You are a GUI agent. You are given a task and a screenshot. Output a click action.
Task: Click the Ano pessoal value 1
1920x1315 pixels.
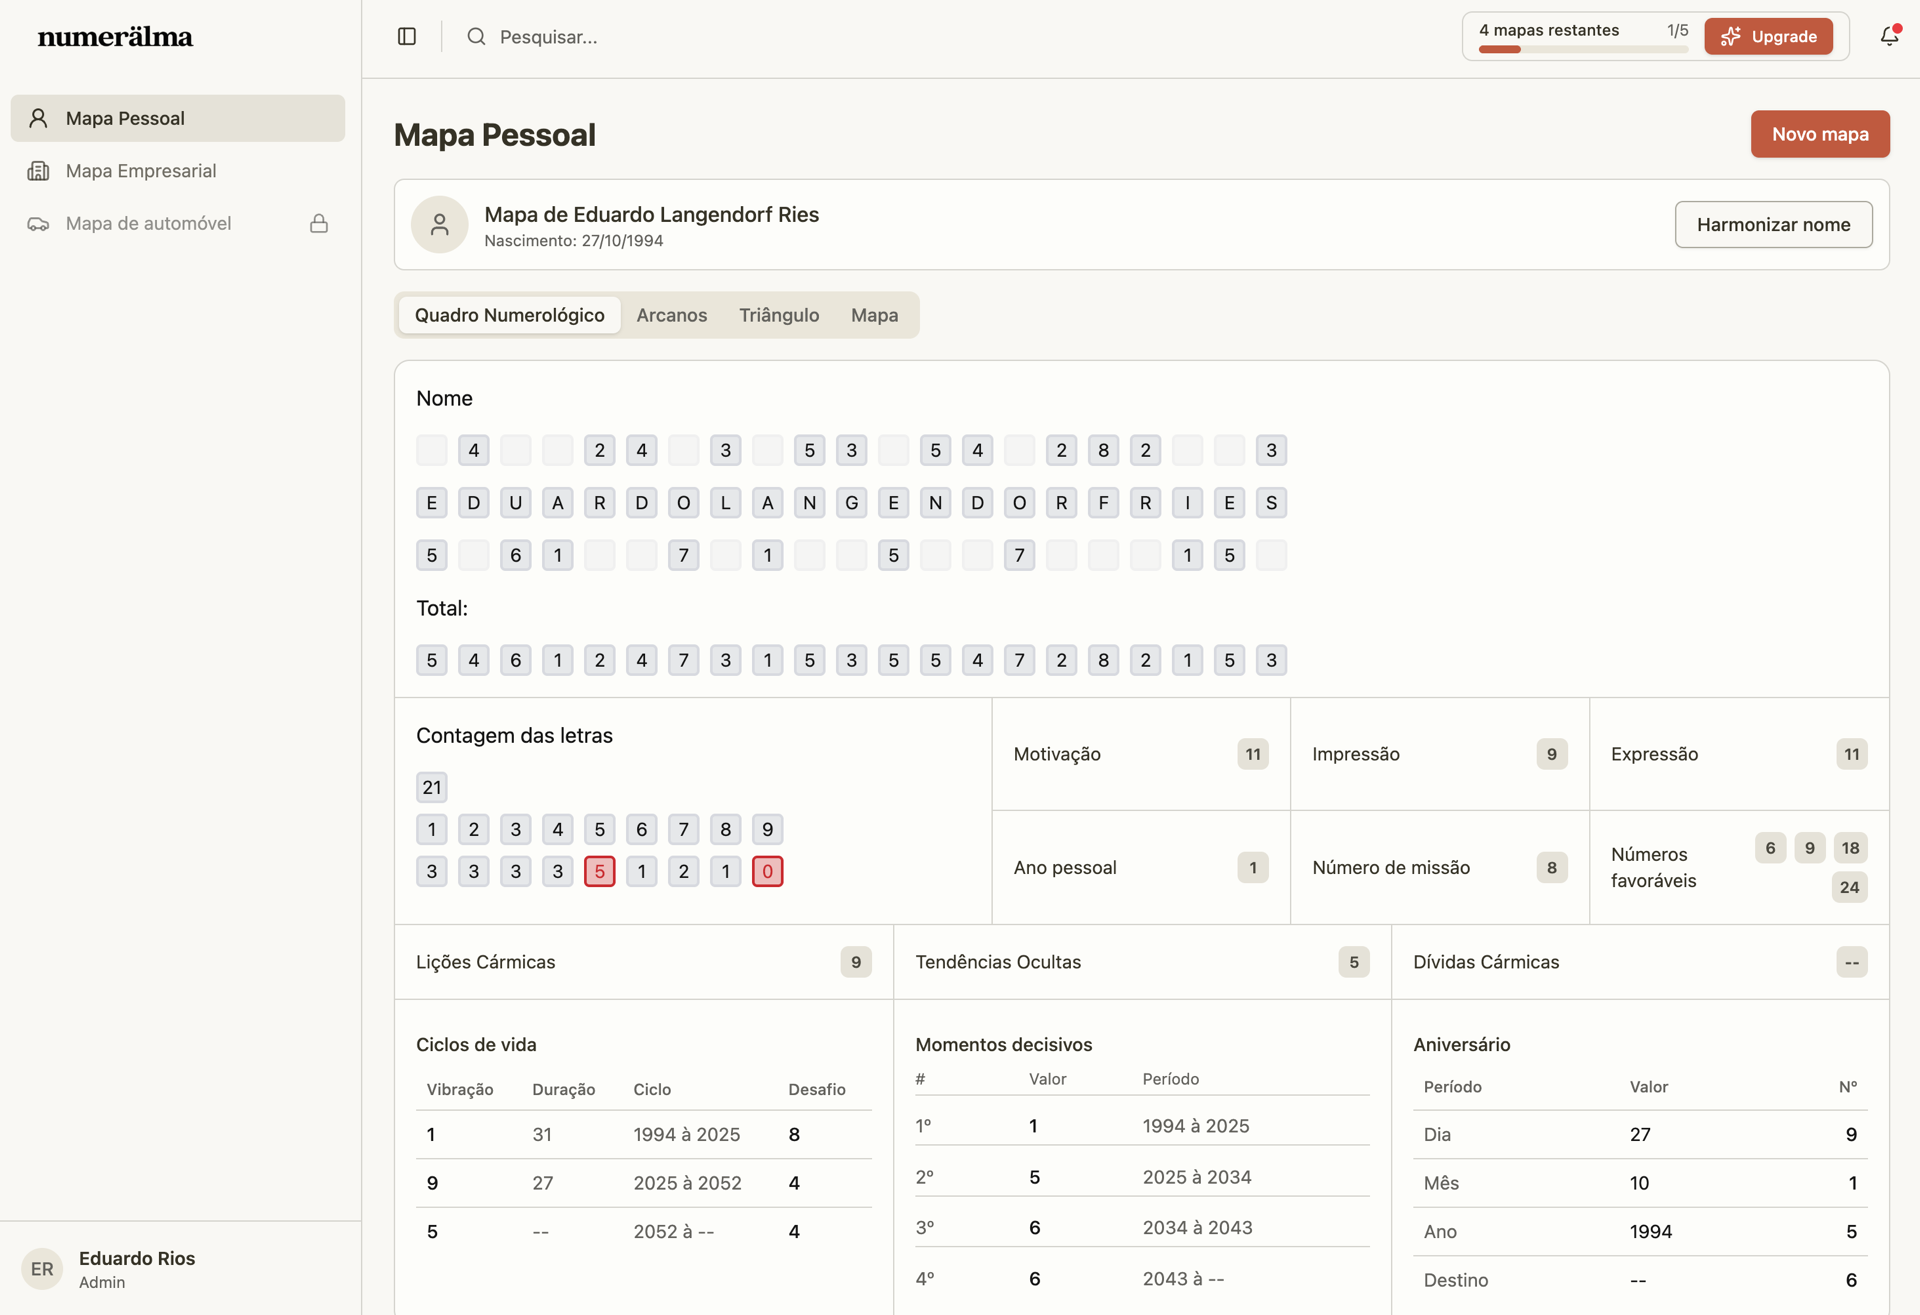click(1253, 868)
